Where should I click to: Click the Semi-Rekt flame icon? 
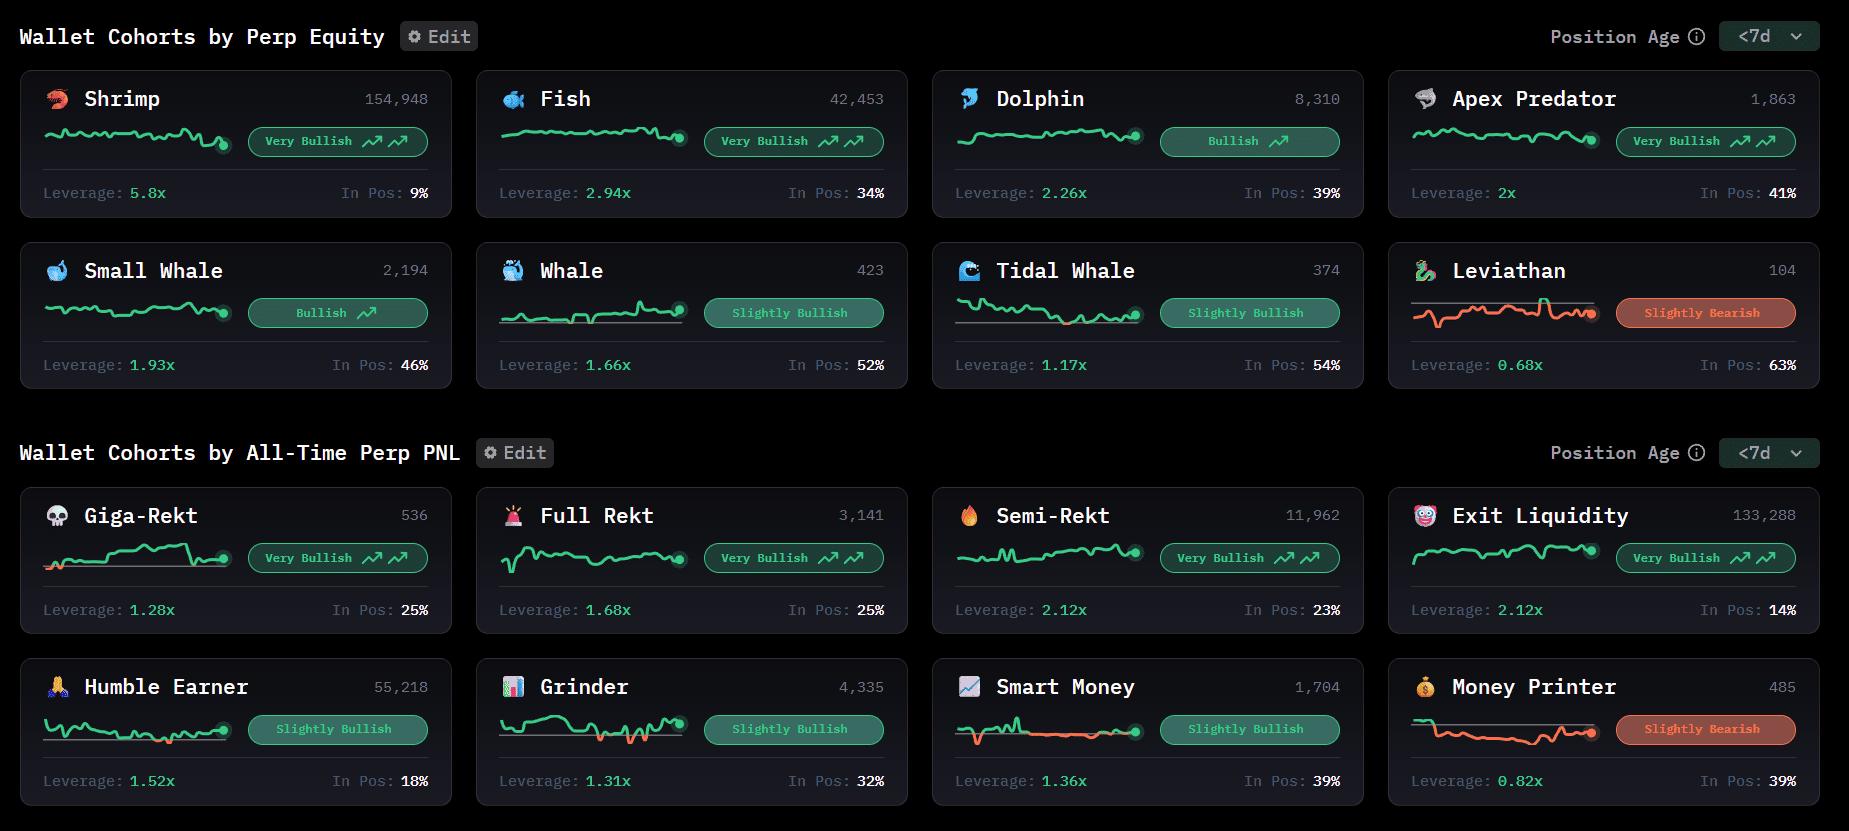[x=969, y=516]
